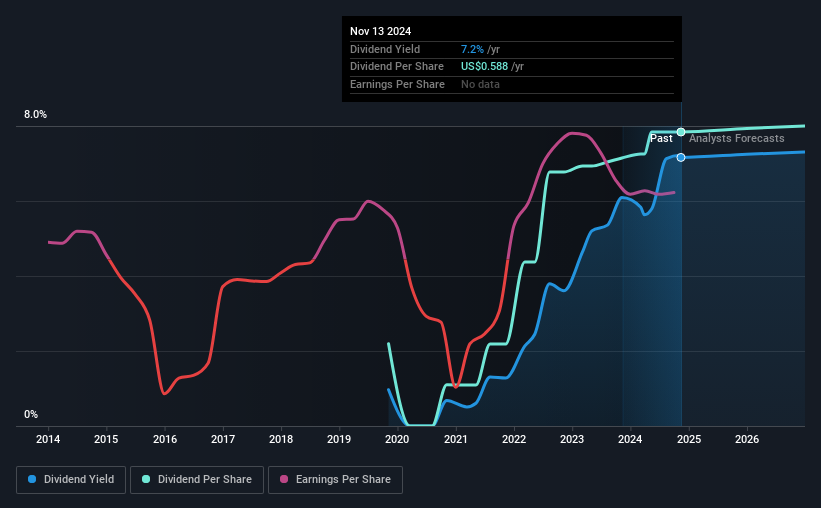Toggle the Earnings Per Share legend button
Viewport: 821px width, 508px height.
[x=335, y=480]
